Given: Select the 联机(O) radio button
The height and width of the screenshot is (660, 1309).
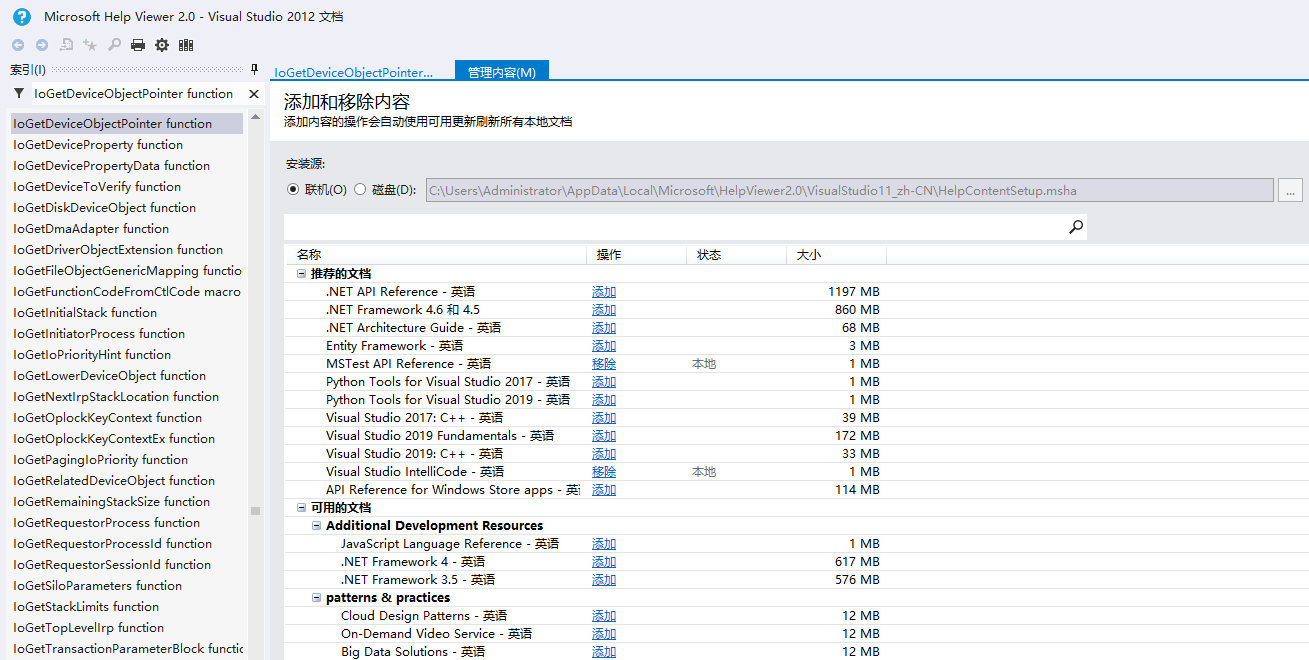Looking at the screenshot, I should pyautogui.click(x=293, y=190).
